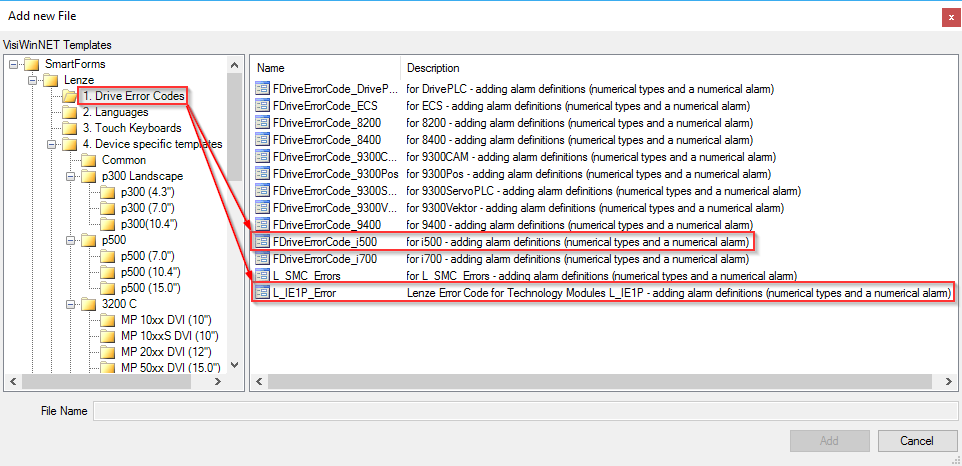
Task: Collapse the SmartForms tree node
Action: tap(13, 64)
